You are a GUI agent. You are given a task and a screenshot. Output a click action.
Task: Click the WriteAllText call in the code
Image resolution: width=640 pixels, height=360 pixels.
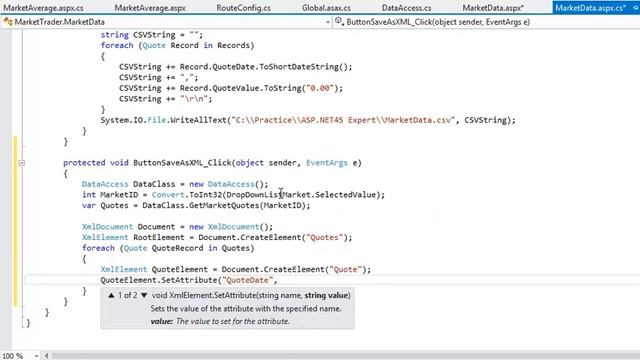click(198, 120)
